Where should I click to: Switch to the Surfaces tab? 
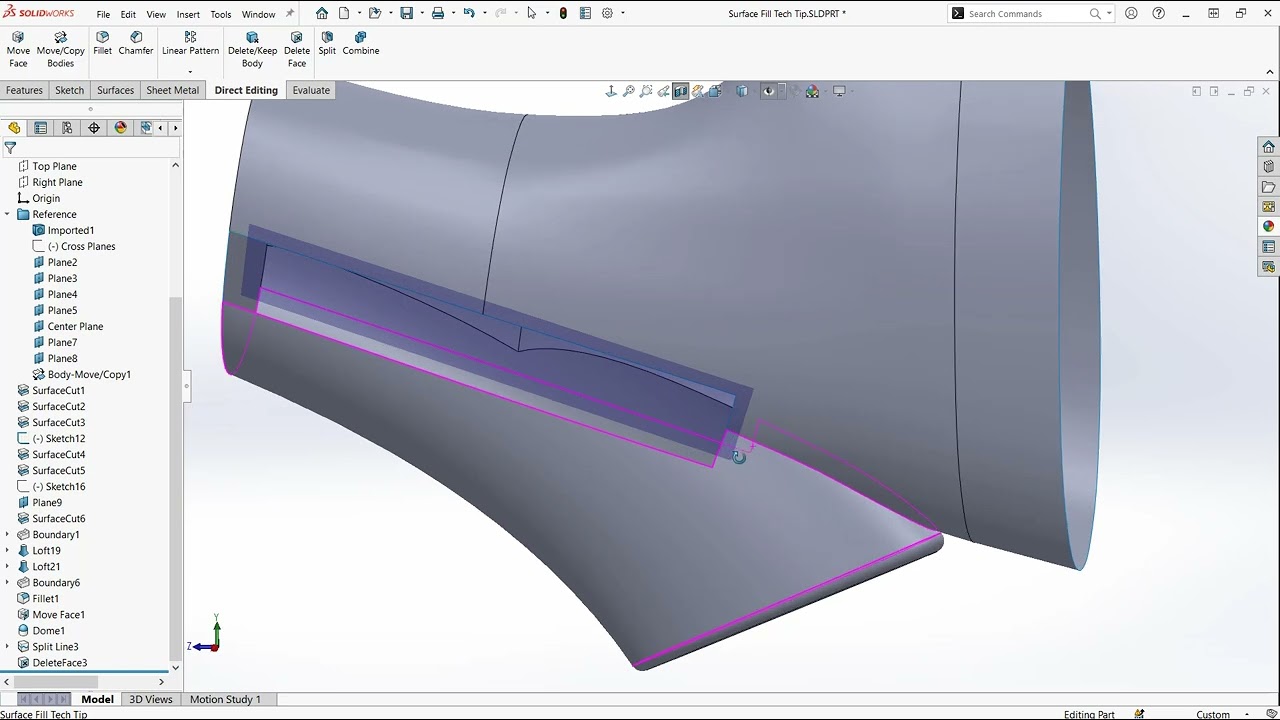point(115,90)
